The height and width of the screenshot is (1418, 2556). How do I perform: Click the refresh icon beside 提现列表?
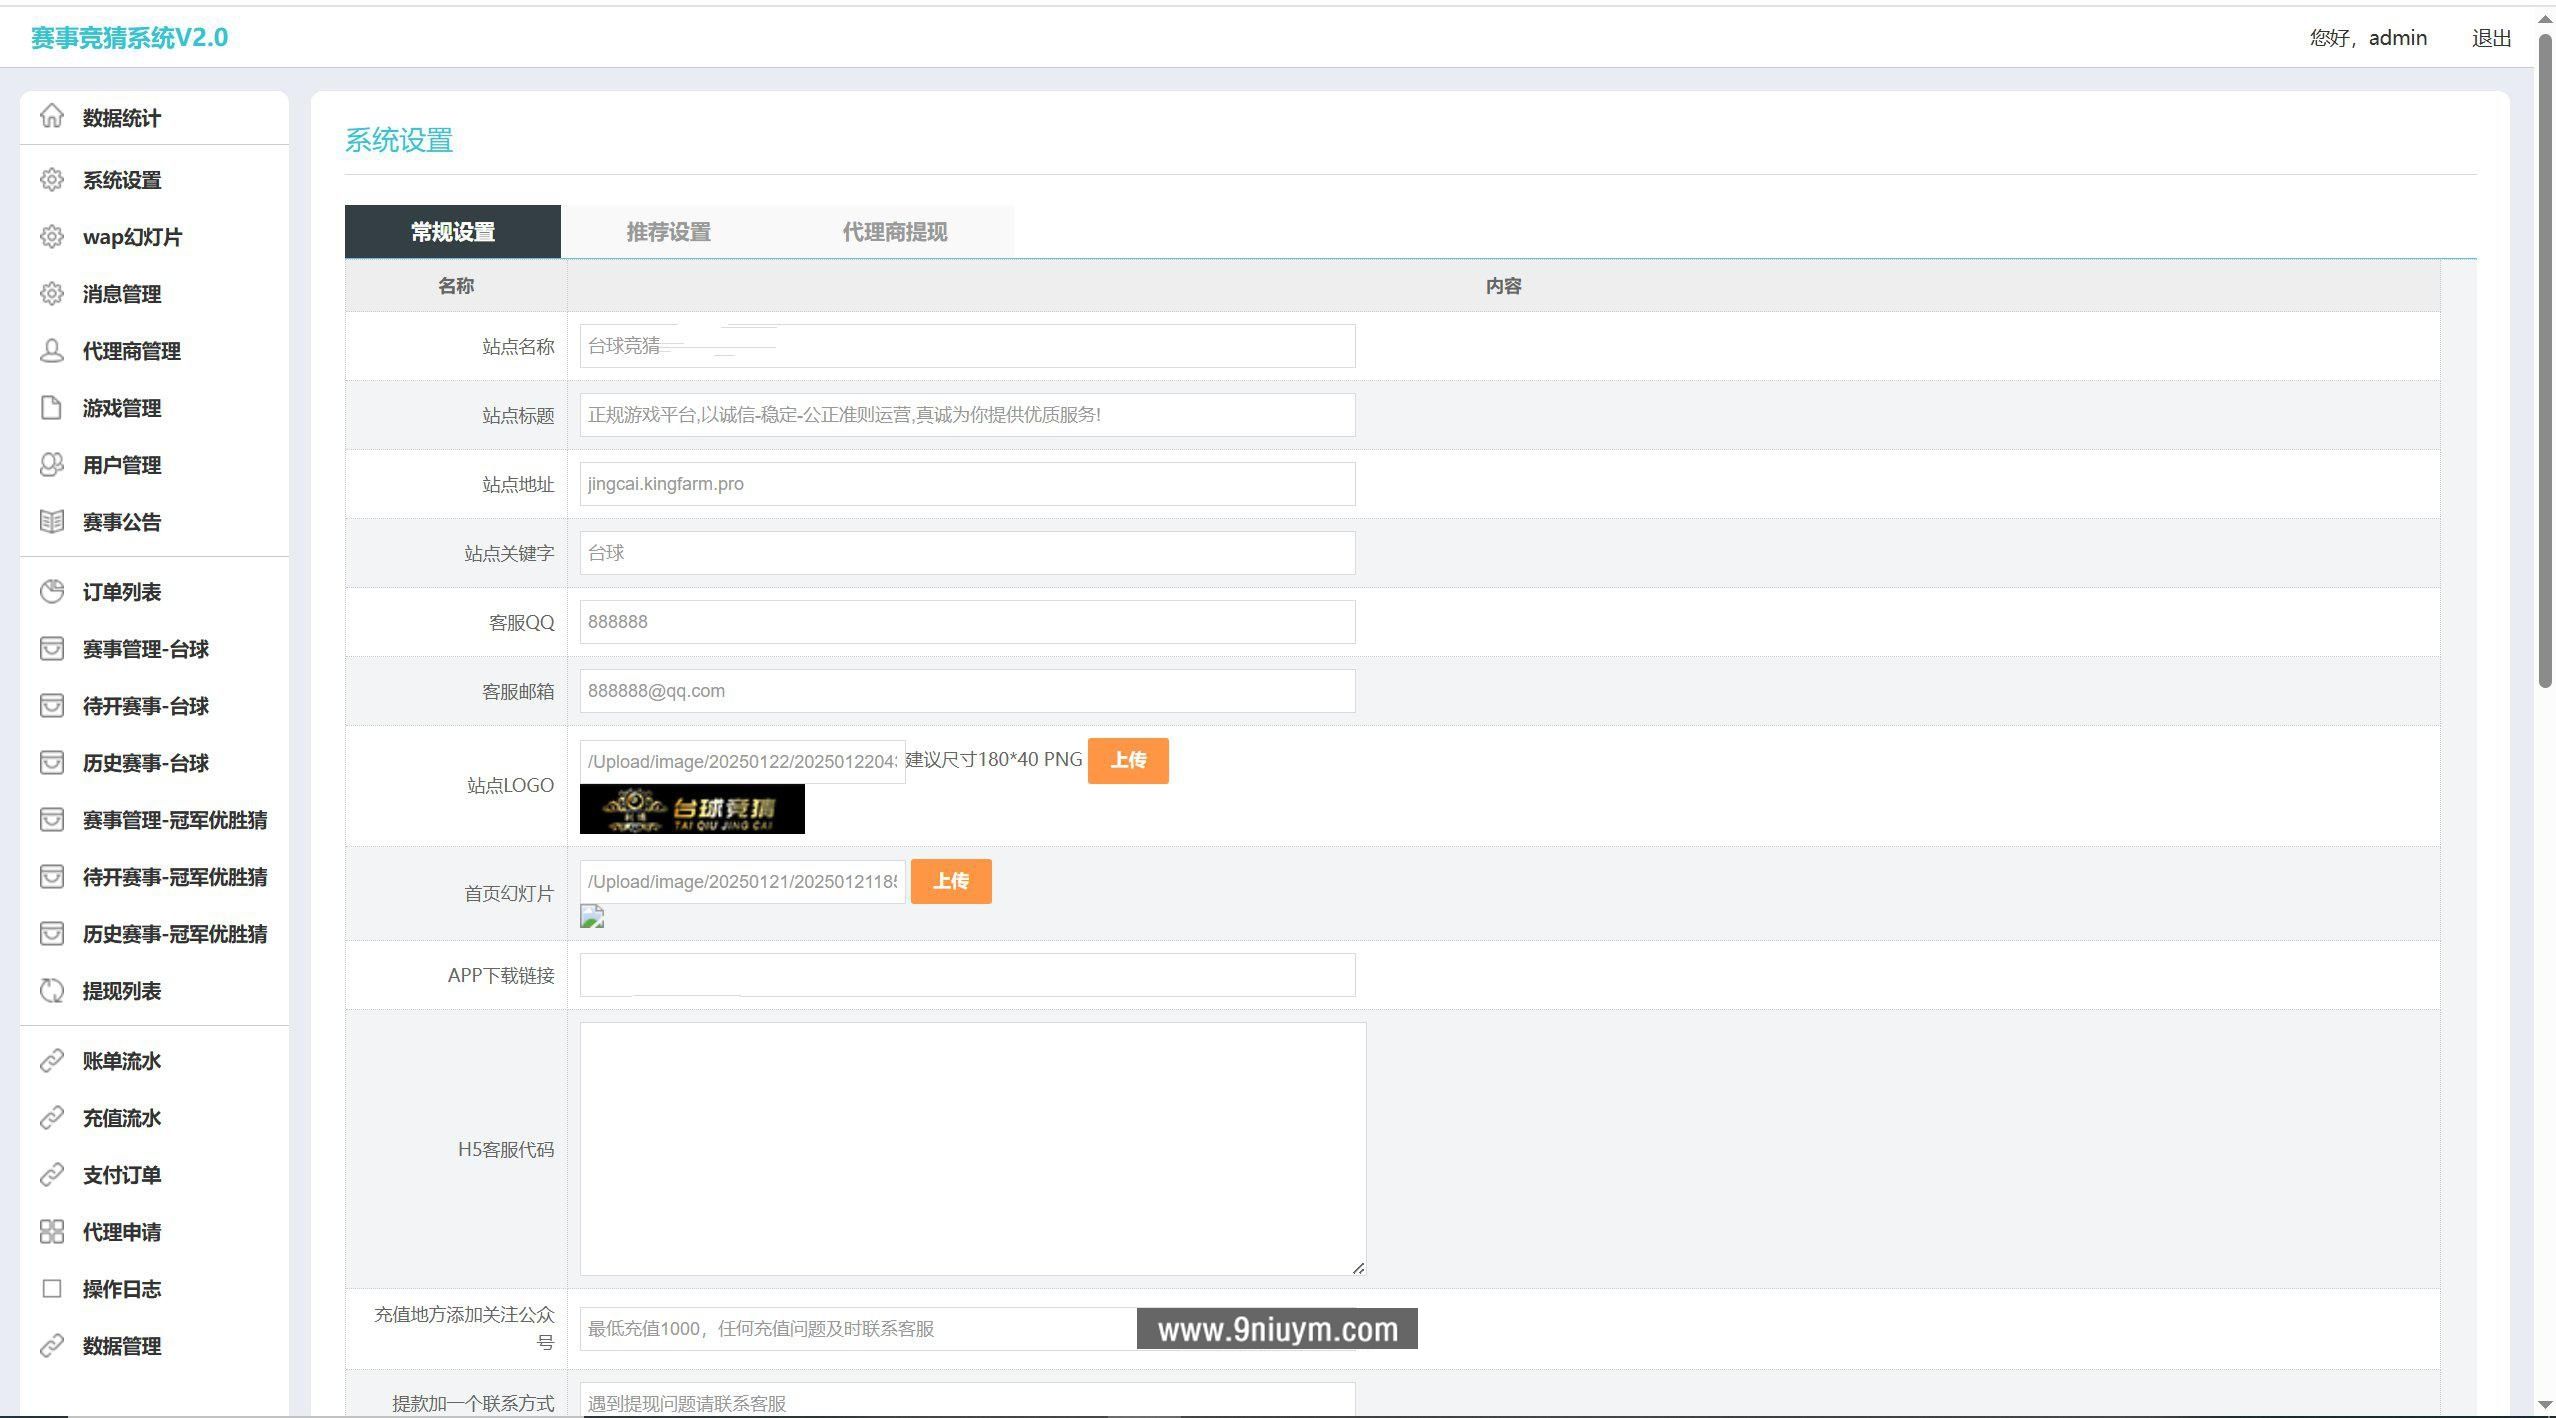pos(52,991)
